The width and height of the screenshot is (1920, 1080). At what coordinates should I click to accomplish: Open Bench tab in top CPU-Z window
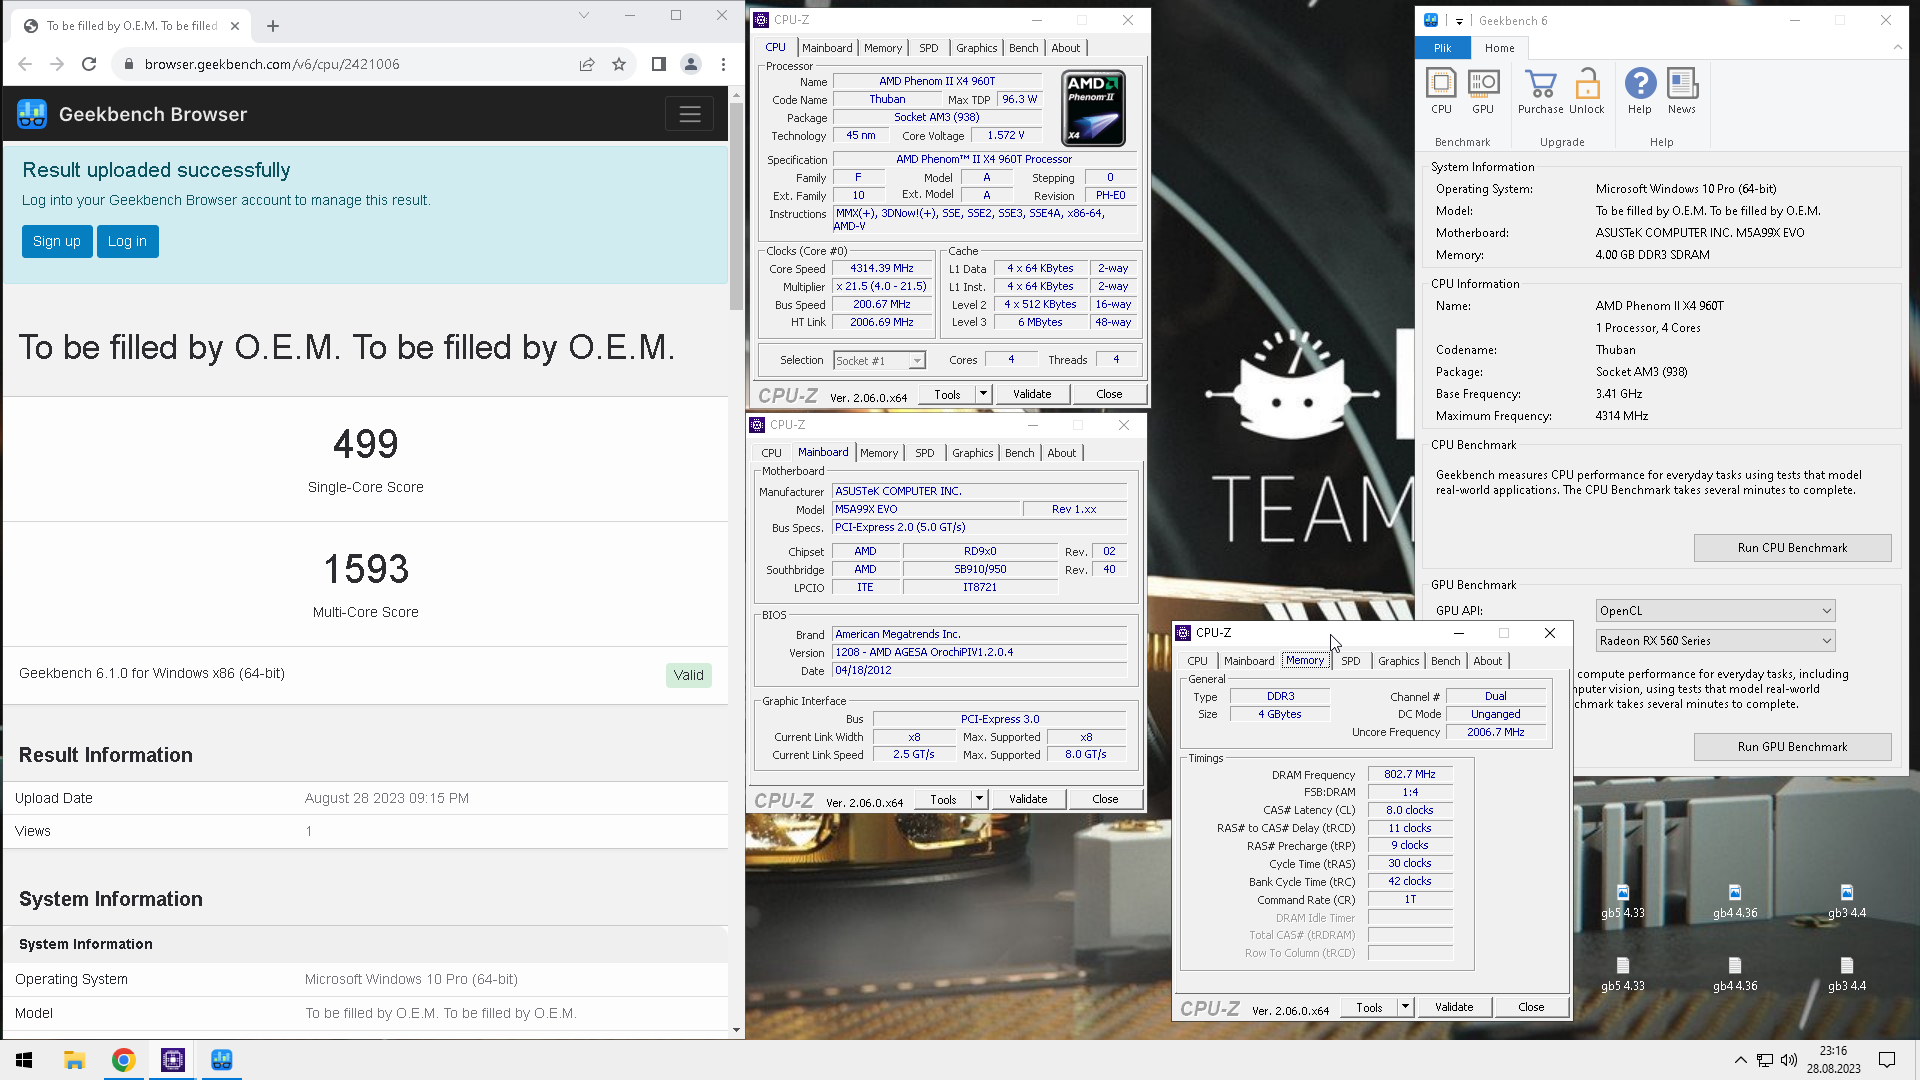tap(1023, 48)
